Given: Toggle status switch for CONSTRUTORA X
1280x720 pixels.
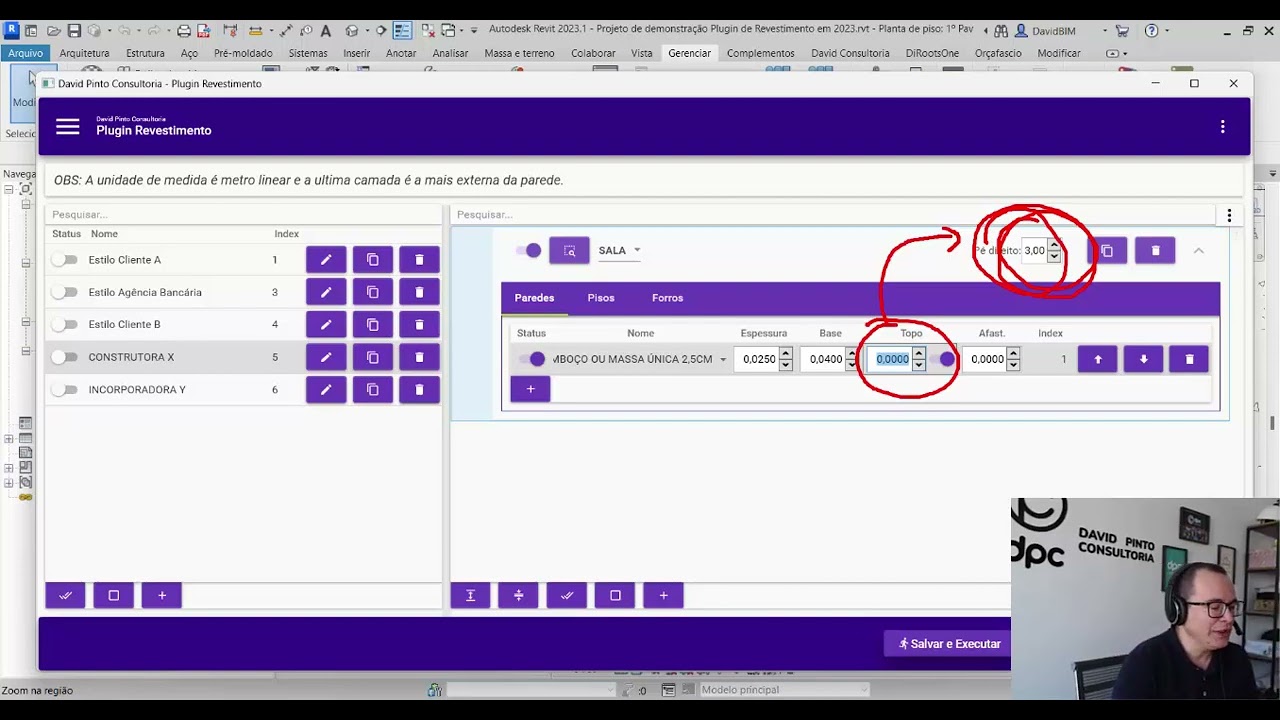Looking at the screenshot, I should coord(64,357).
